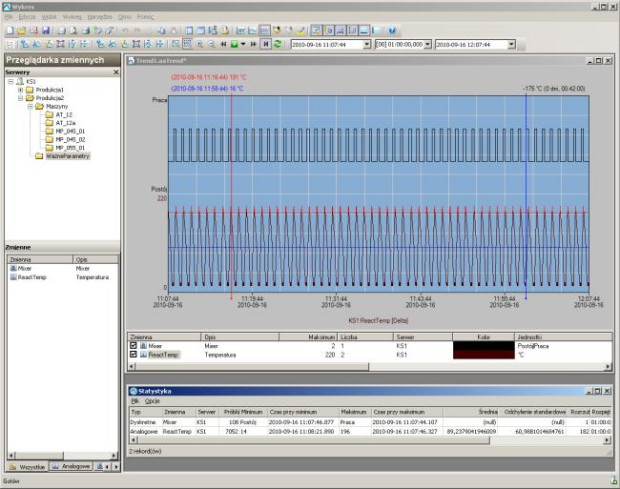This screenshot has height=489, width=620.
Task: Switch to the Analogowe tab
Action: coord(72,466)
